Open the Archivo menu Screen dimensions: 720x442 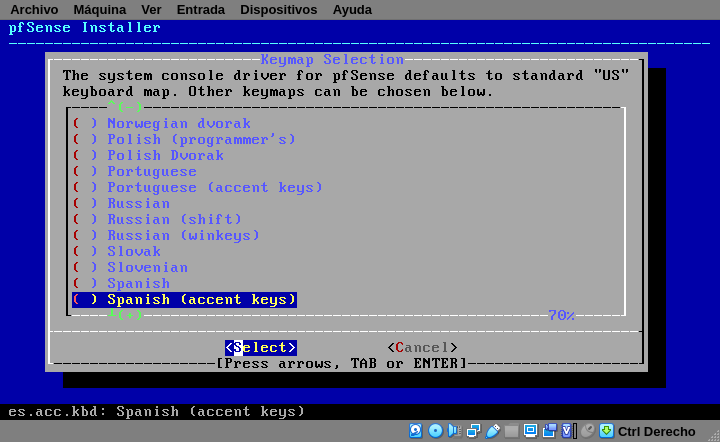(34, 10)
